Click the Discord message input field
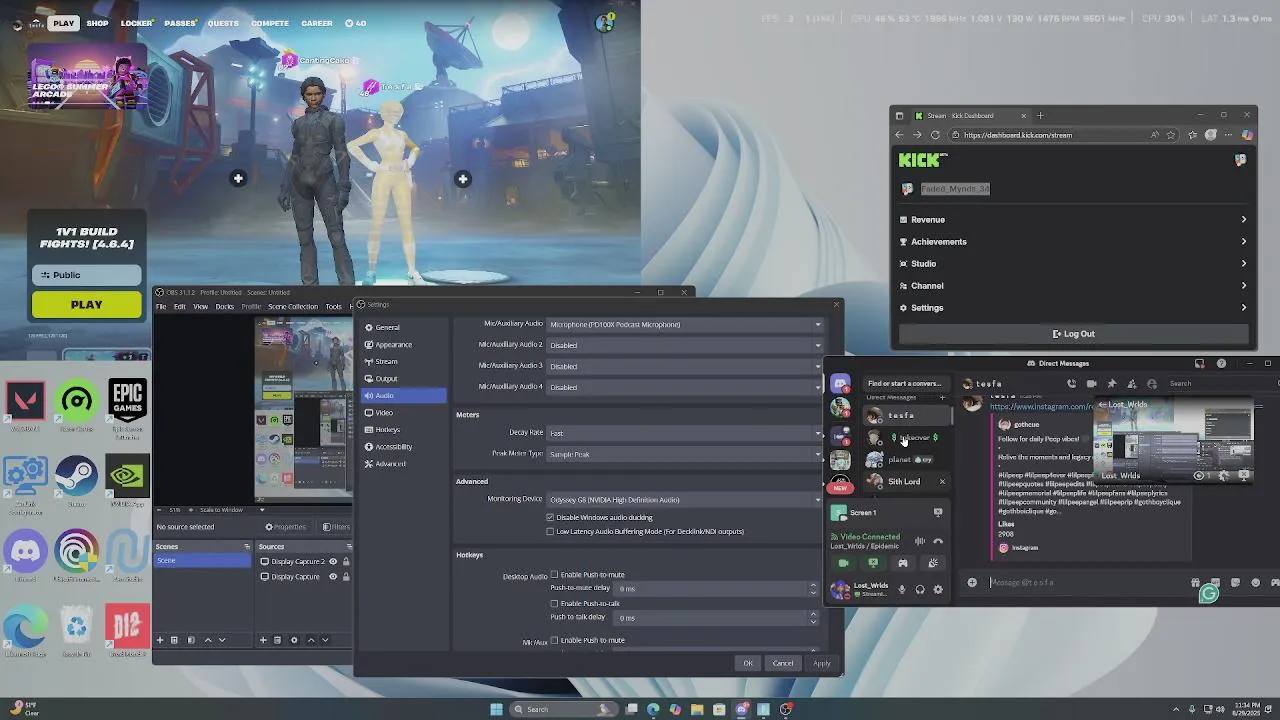This screenshot has width=1280, height=720. (x=1085, y=582)
